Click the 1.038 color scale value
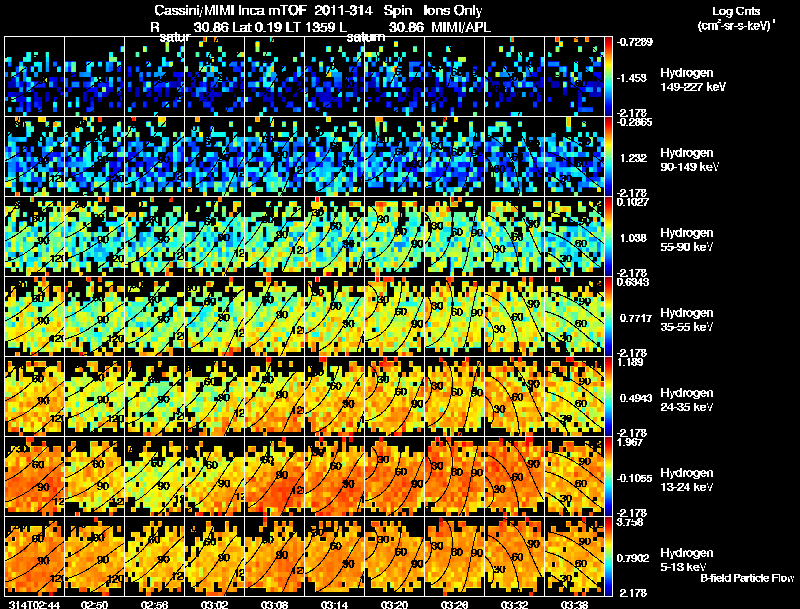The height and width of the screenshot is (609, 800). [x=633, y=238]
